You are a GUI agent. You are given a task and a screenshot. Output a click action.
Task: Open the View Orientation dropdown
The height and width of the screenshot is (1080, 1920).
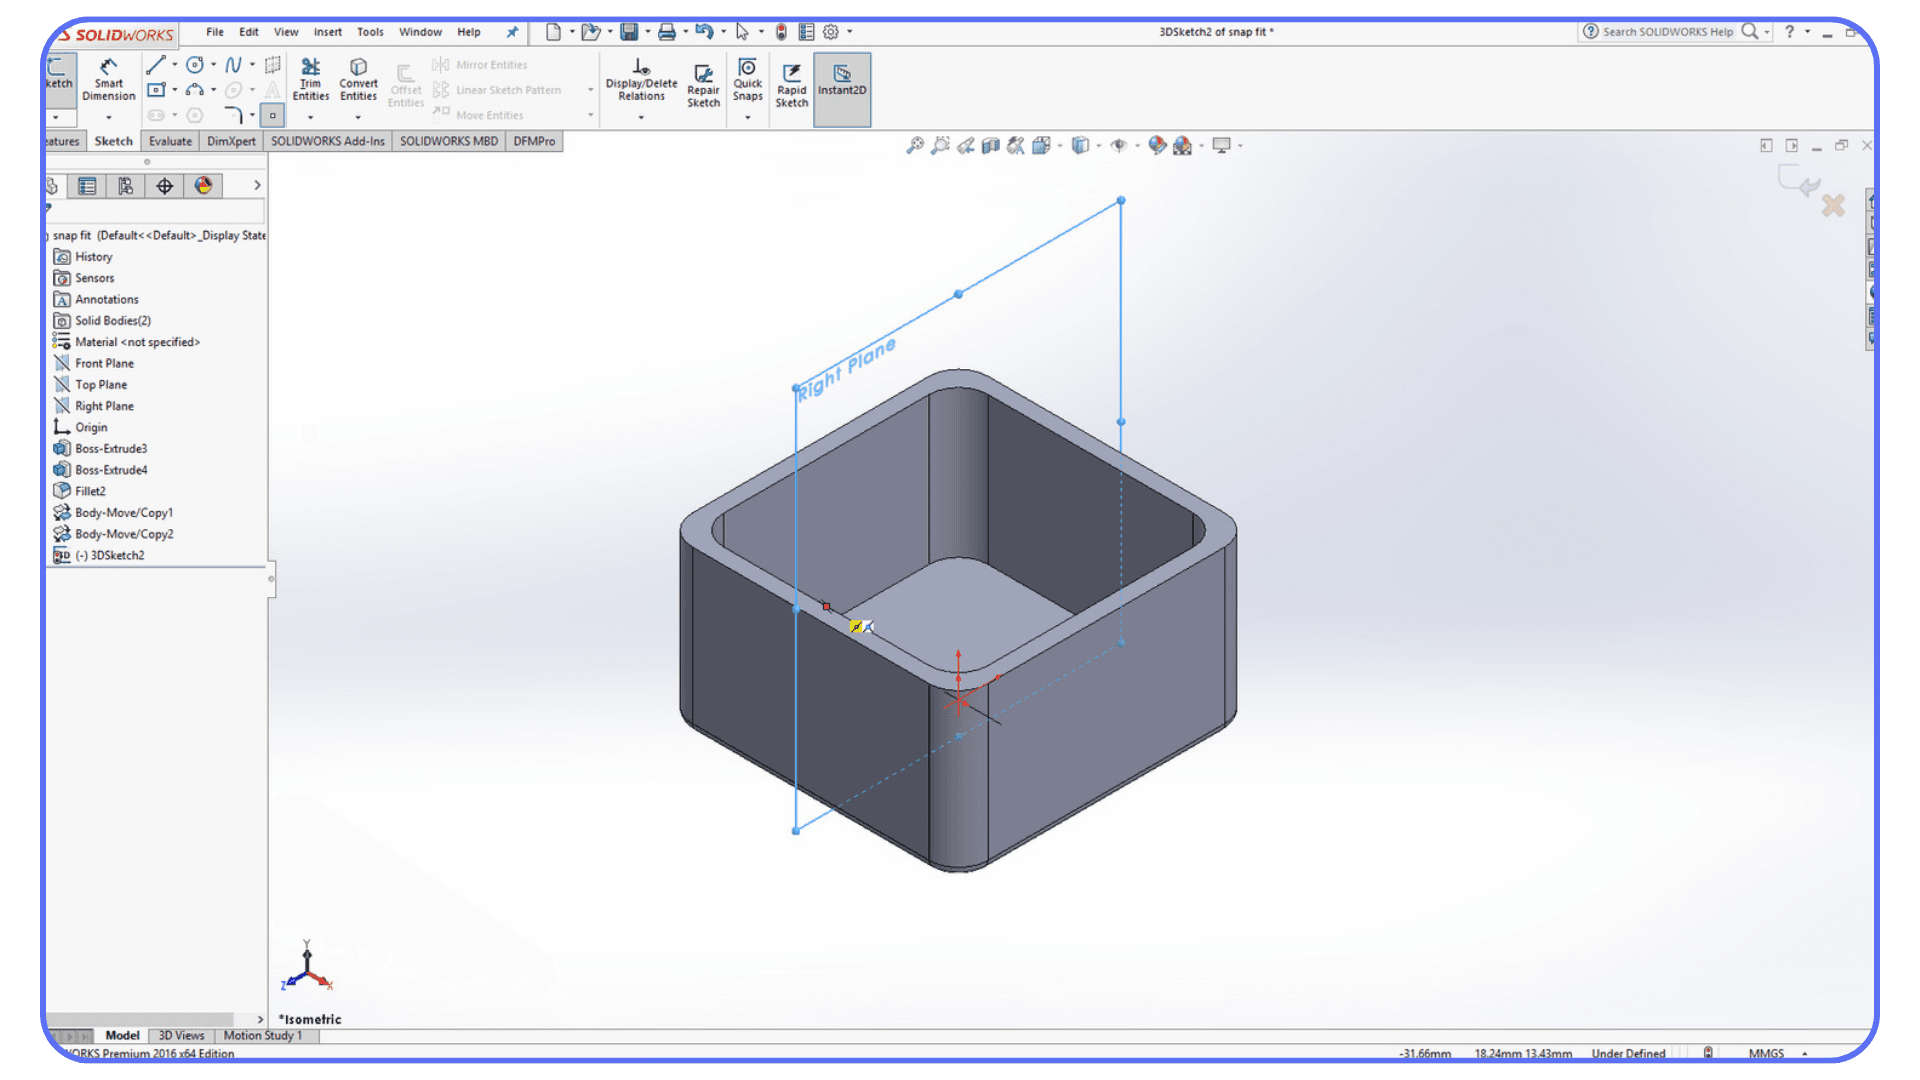(x=1060, y=146)
